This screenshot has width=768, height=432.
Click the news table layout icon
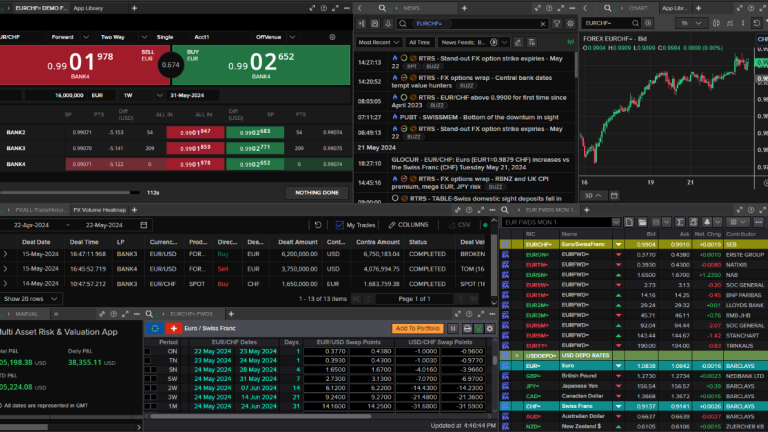point(531,42)
